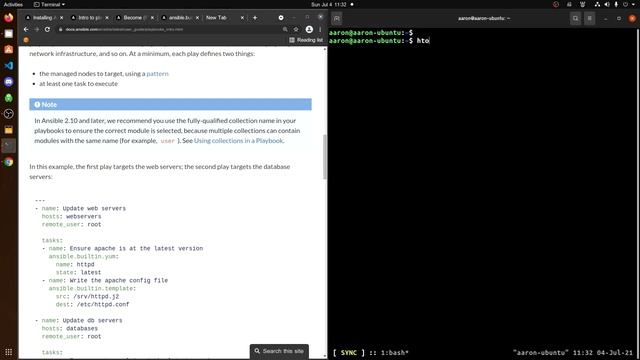Click the microphone icon in the top bar
640x360 pixels.
[x=616, y=4]
